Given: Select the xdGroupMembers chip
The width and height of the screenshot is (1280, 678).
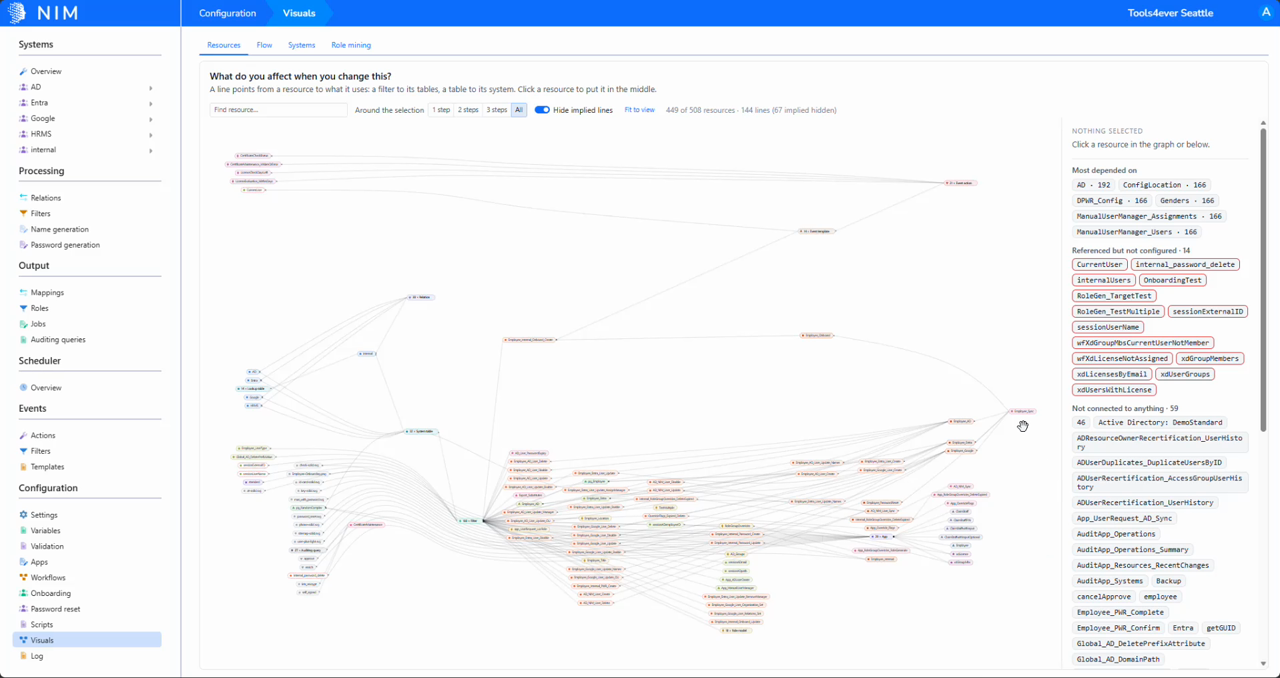Looking at the screenshot, I should [x=1209, y=358].
